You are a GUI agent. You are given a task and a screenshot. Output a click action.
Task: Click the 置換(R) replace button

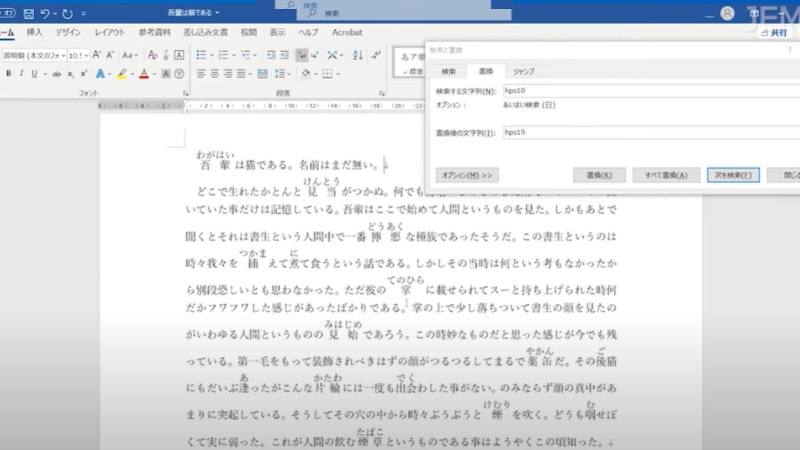(599, 175)
